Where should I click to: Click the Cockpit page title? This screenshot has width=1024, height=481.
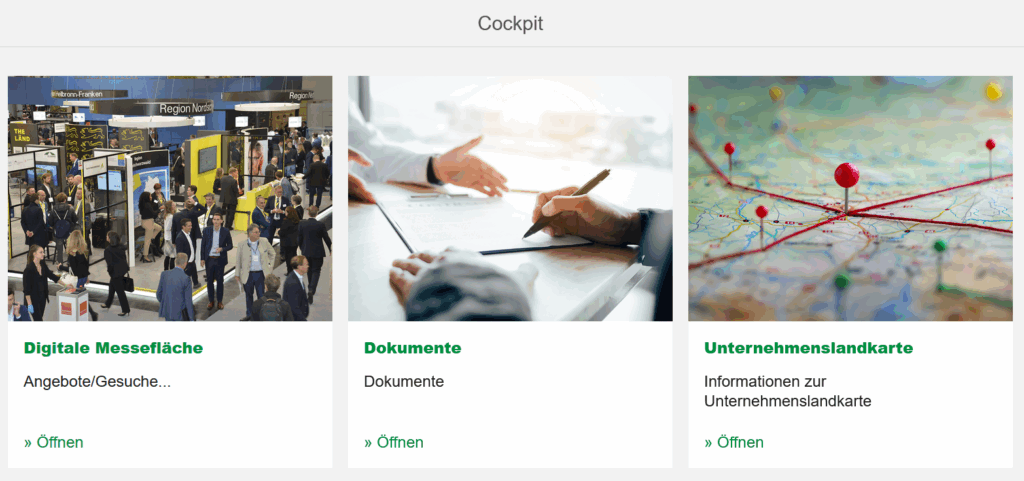pyautogui.click(x=511, y=23)
